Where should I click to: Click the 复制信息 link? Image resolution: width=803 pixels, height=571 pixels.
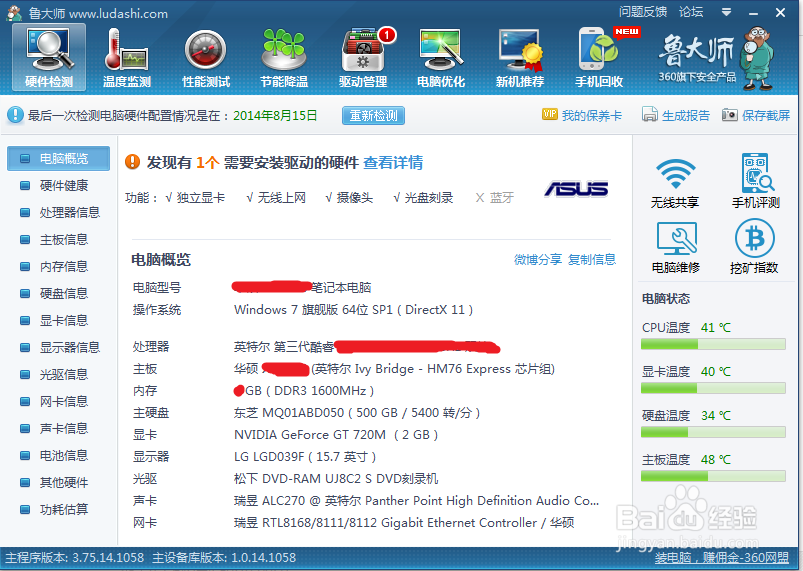pyautogui.click(x=591, y=260)
